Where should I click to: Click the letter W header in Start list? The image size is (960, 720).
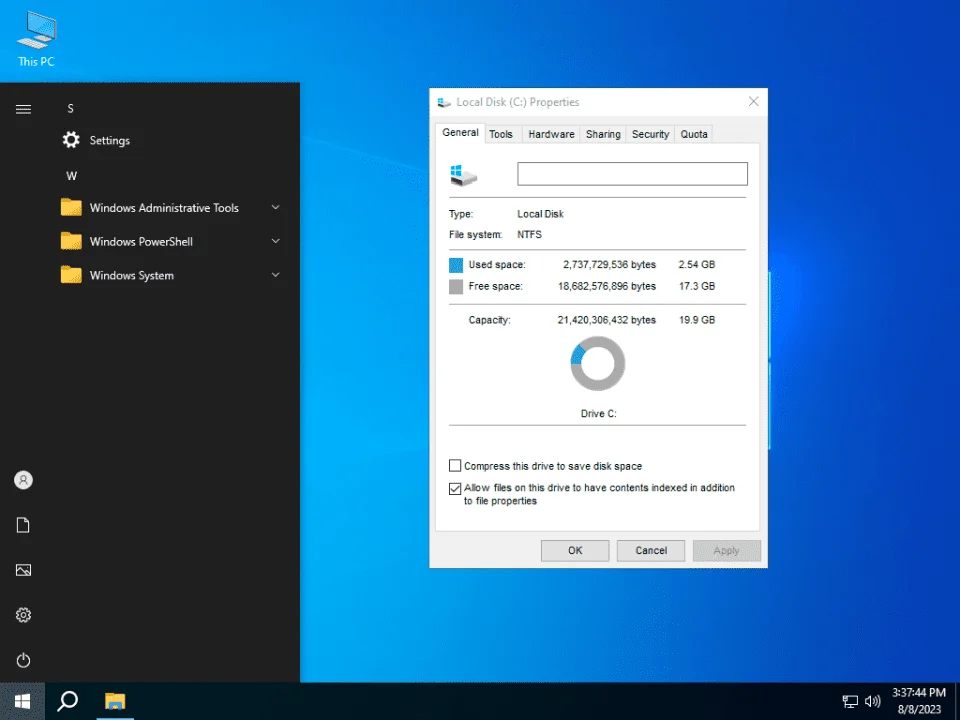72,176
